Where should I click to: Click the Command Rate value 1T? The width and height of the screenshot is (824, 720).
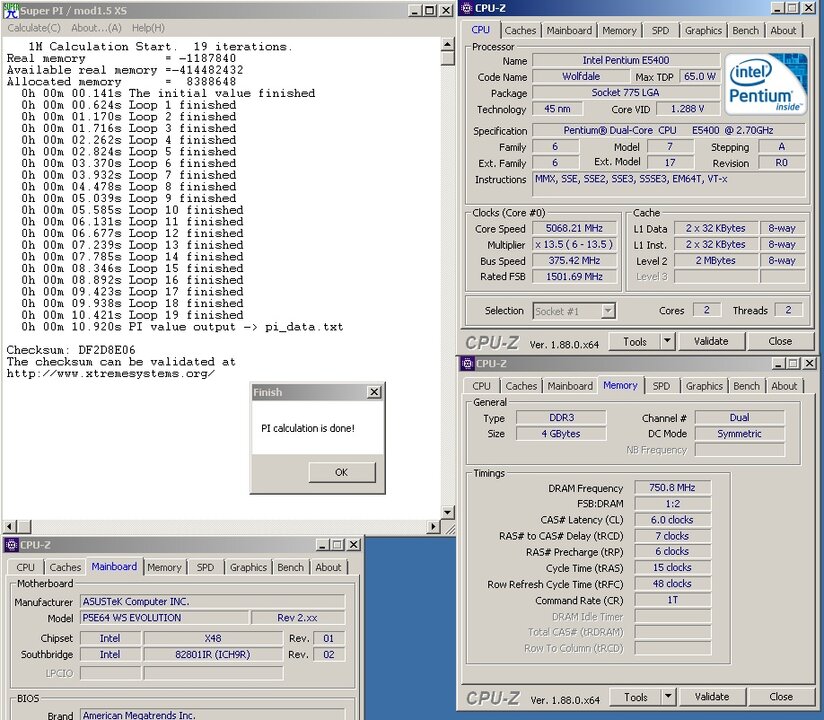tap(672, 600)
